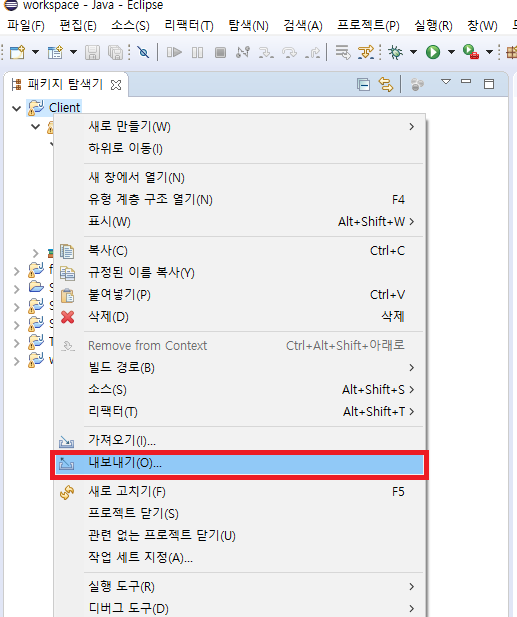Select the 패키지 탐색기 tab
Viewport: 517px width, 617px height.
click(x=65, y=84)
